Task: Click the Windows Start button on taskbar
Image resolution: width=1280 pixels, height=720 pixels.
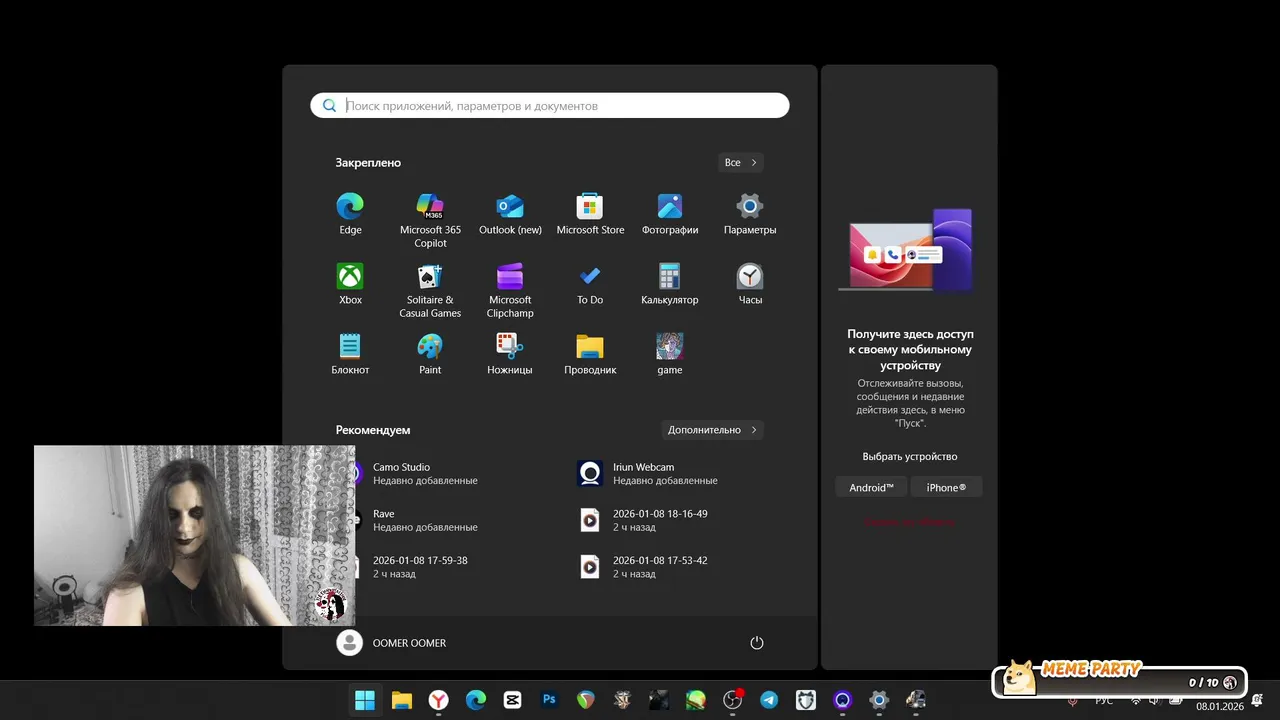Action: (365, 700)
